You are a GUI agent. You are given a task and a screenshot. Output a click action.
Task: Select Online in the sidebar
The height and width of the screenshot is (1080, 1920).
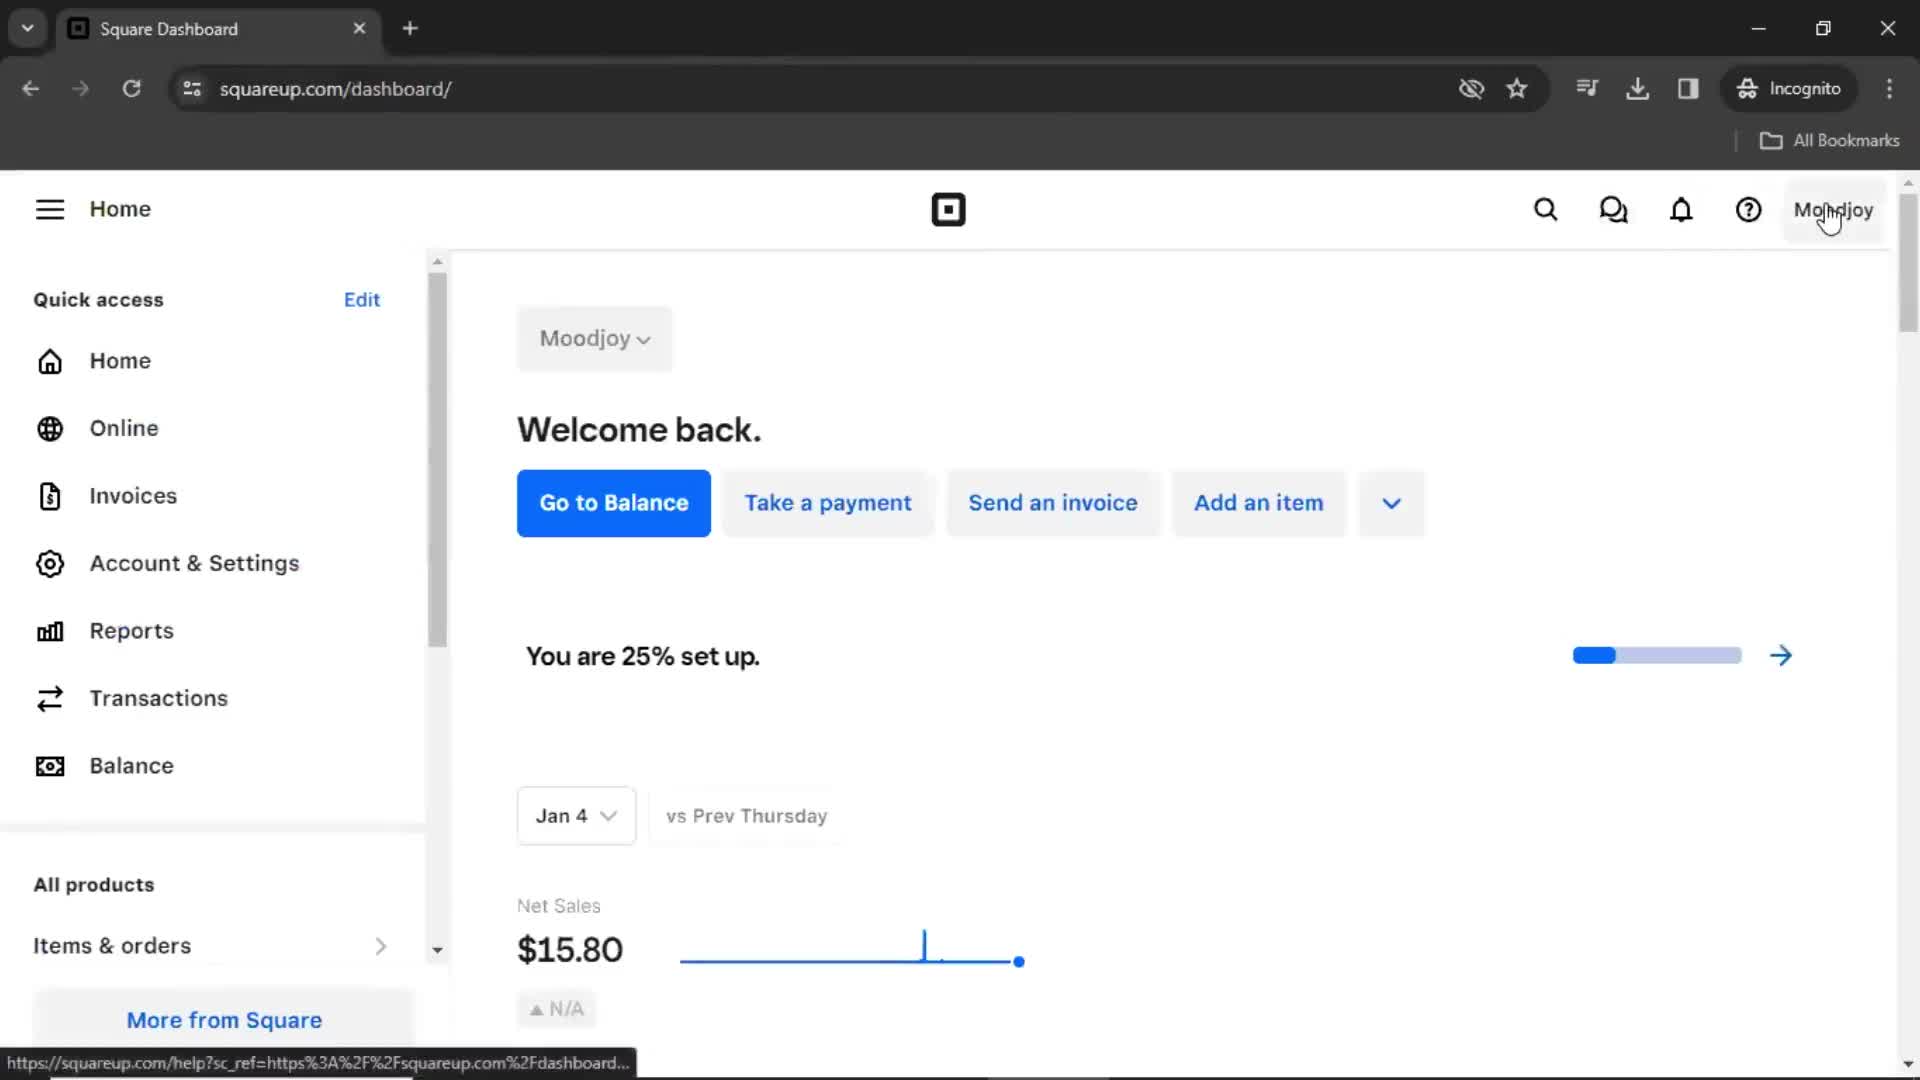(124, 428)
